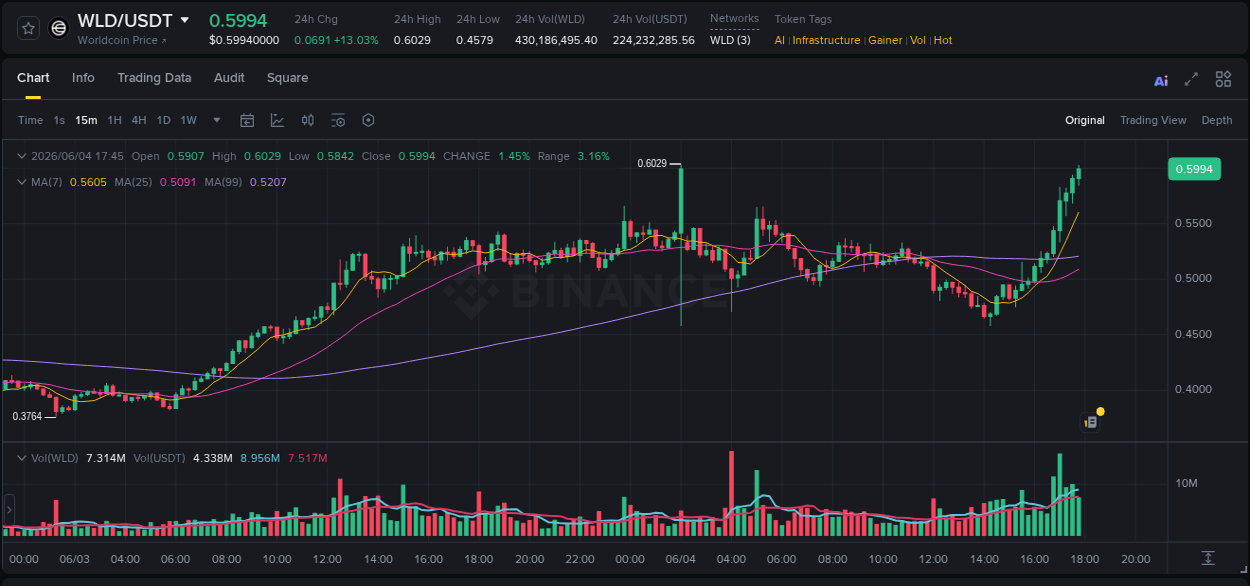Viewport: 1250px width, 586px height.
Task: Open the Info tab
Action: pyautogui.click(x=83, y=78)
